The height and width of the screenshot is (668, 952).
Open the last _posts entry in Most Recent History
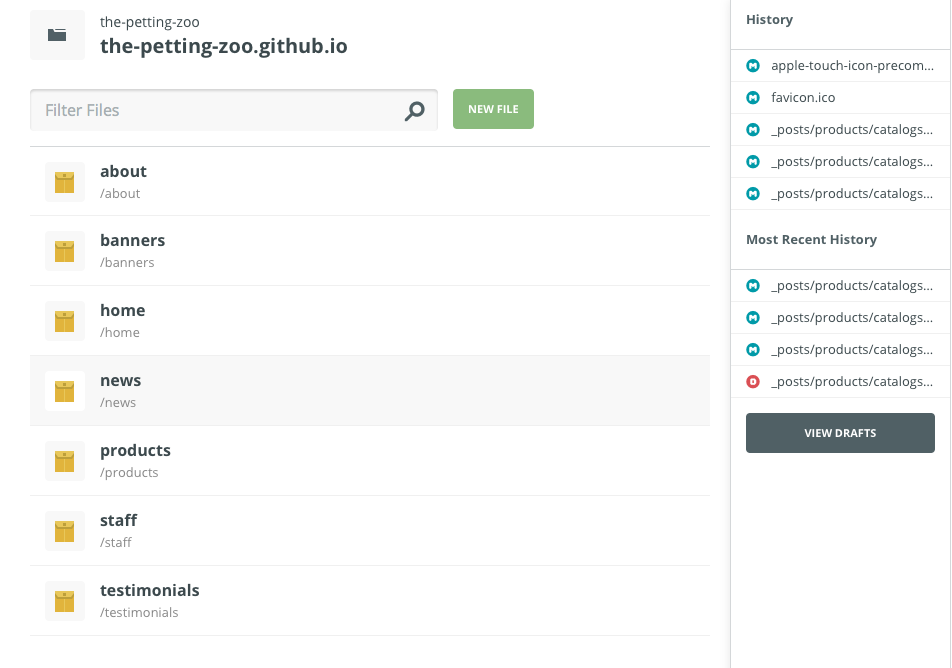852,382
